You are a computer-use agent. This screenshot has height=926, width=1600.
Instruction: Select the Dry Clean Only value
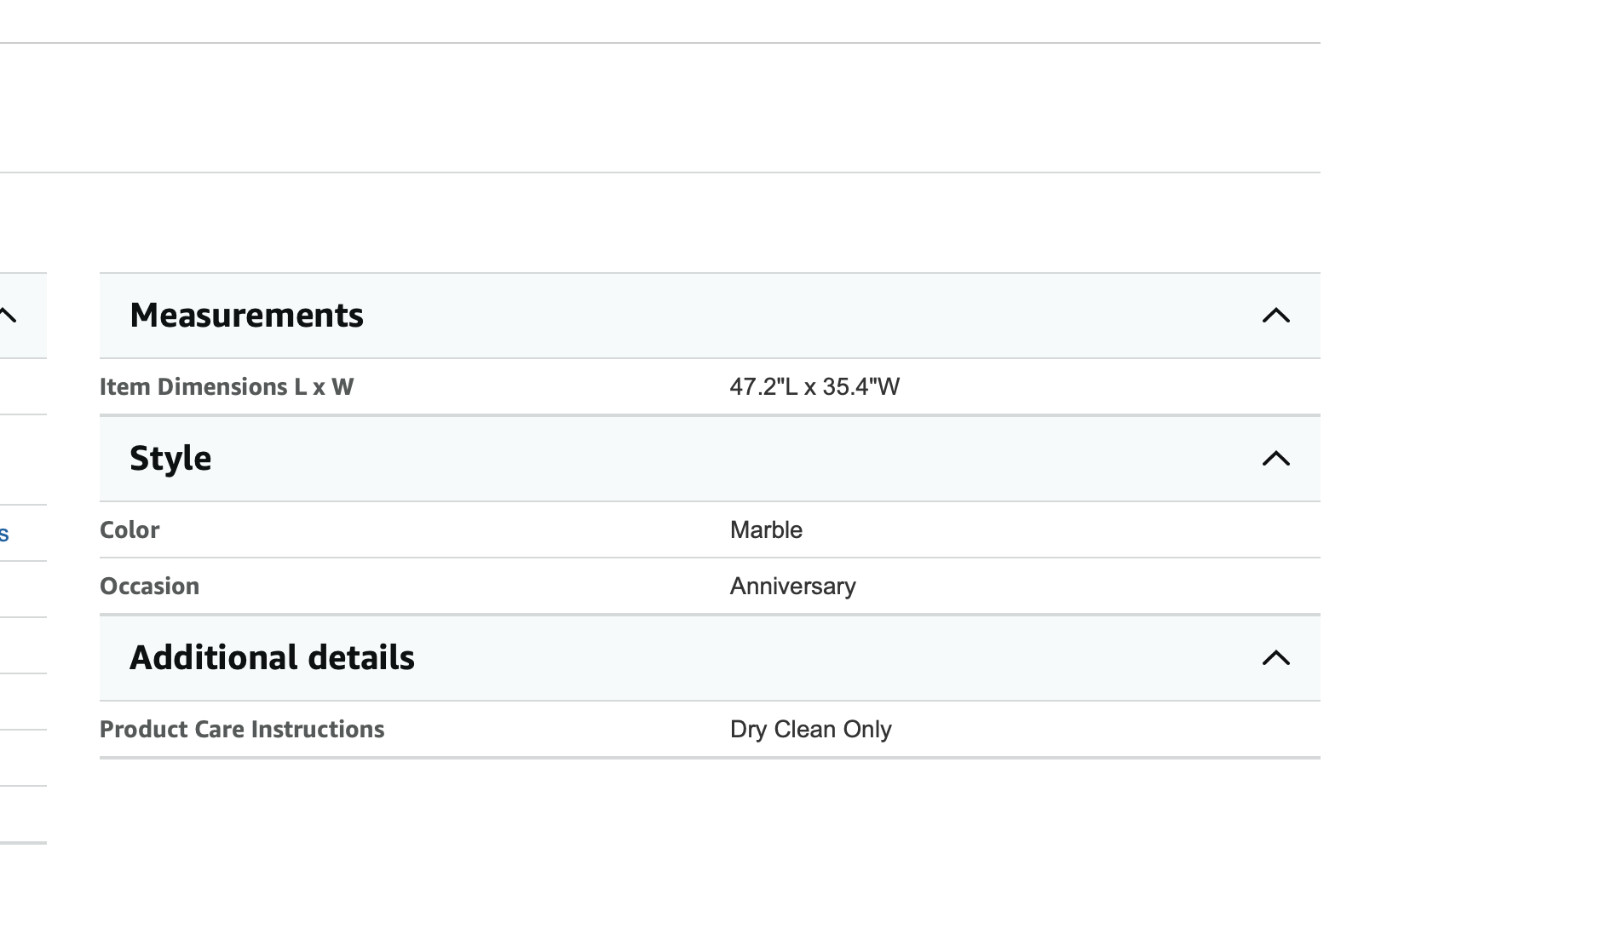tap(811, 729)
